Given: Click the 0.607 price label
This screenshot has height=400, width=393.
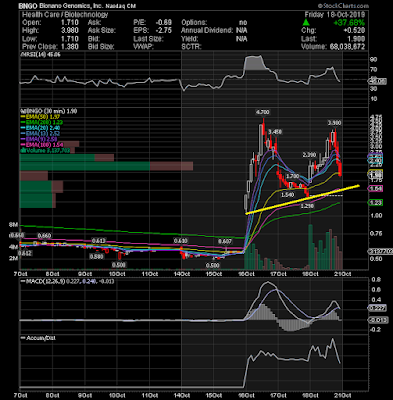Looking at the screenshot, I should tap(224, 241).
